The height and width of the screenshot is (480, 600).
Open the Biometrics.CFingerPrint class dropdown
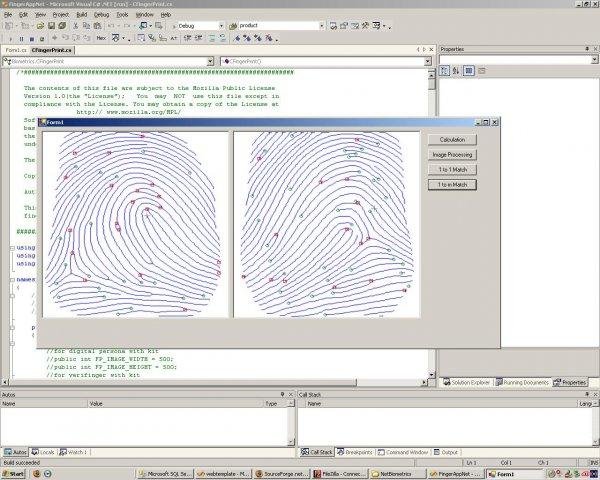[x=210, y=61]
